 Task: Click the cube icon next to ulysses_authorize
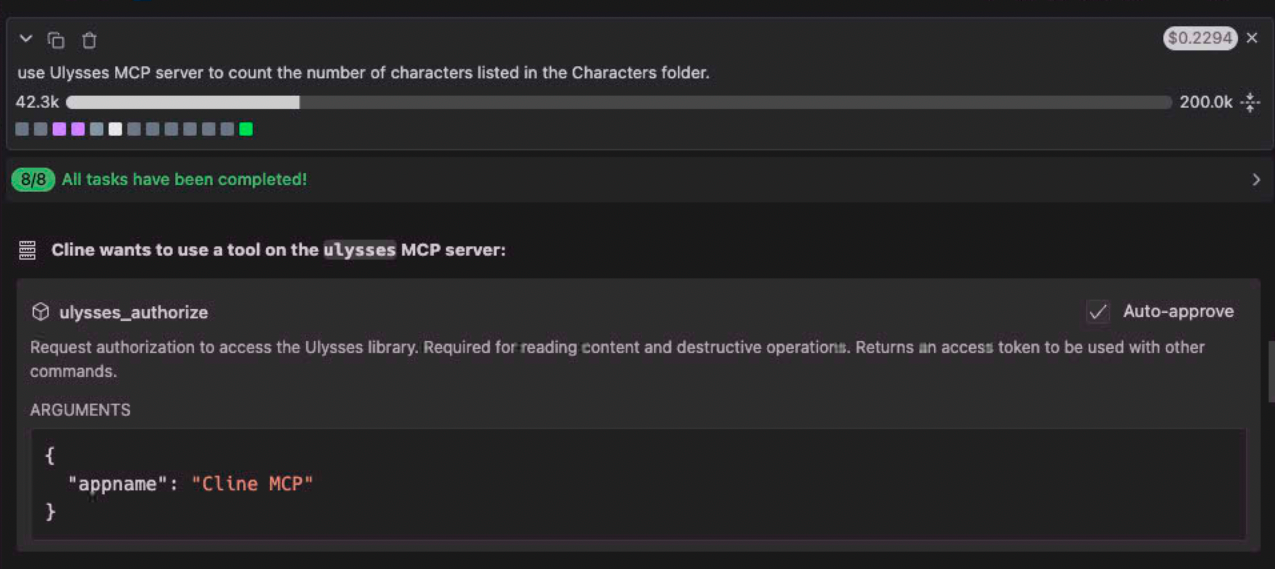[41, 312]
